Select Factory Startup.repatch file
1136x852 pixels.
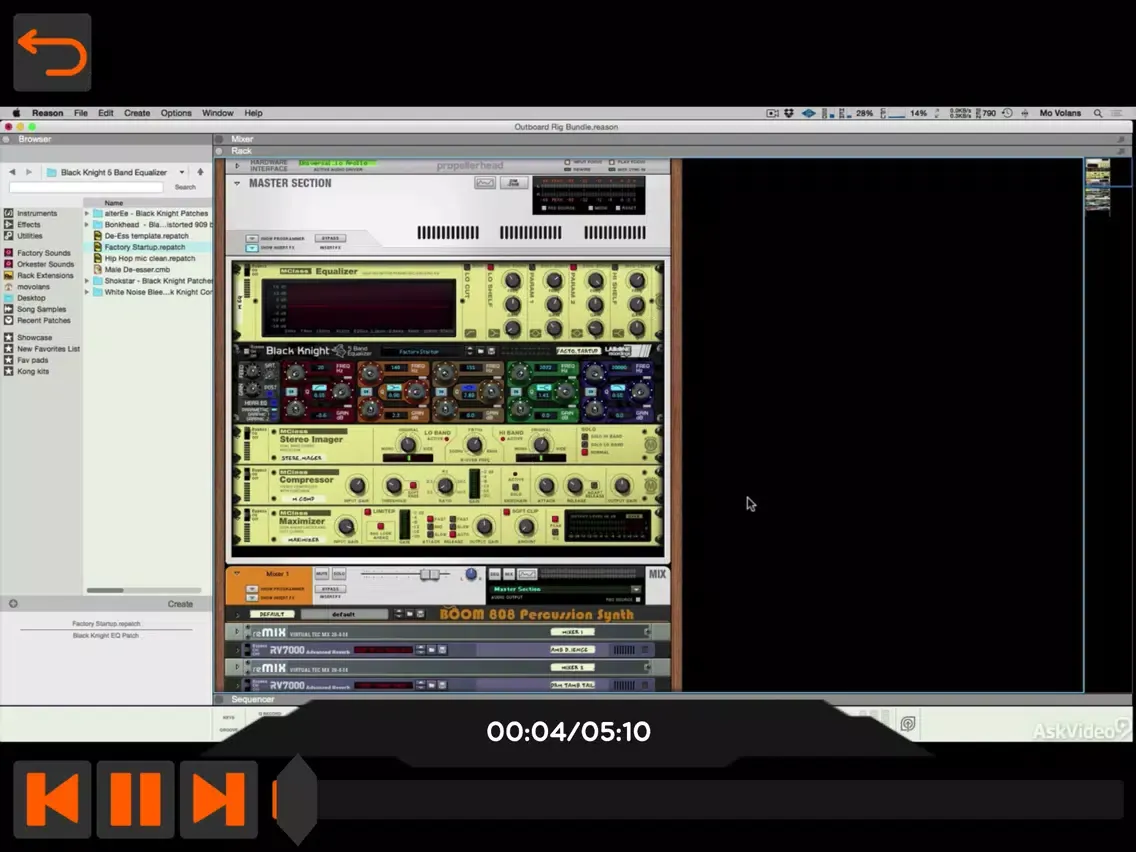(145, 247)
